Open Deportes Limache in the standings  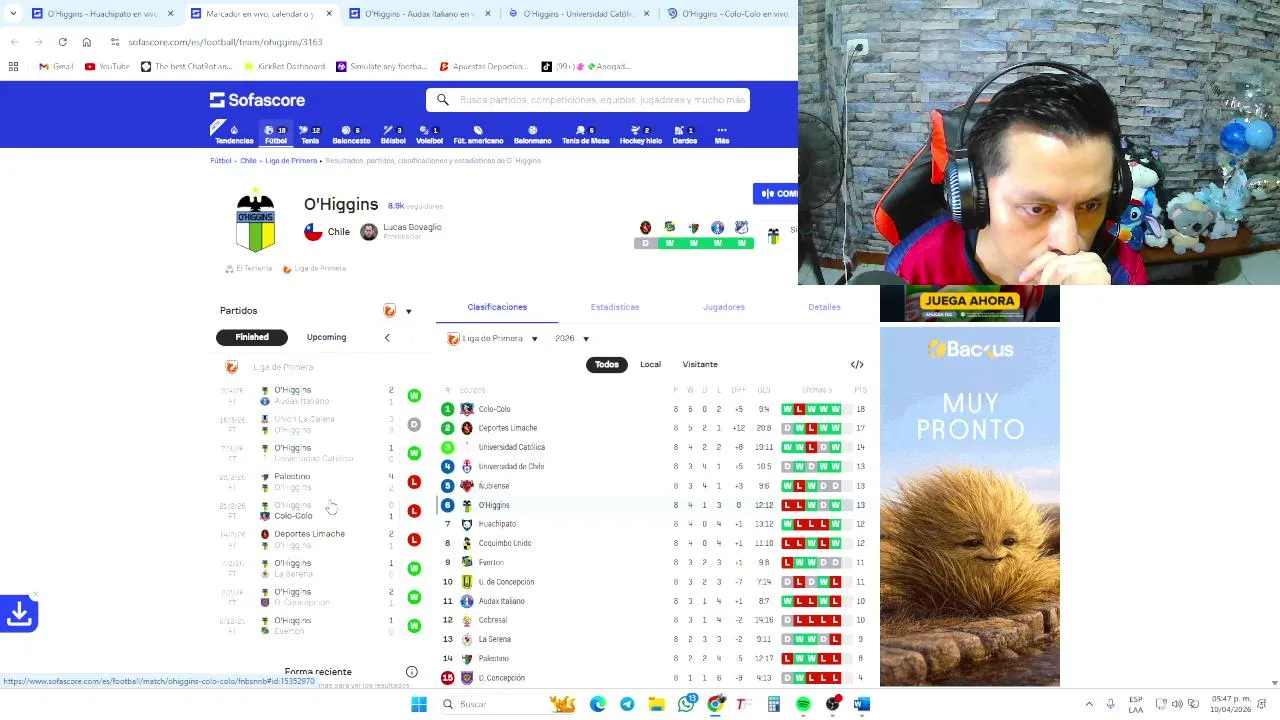[x=655, y=428]
